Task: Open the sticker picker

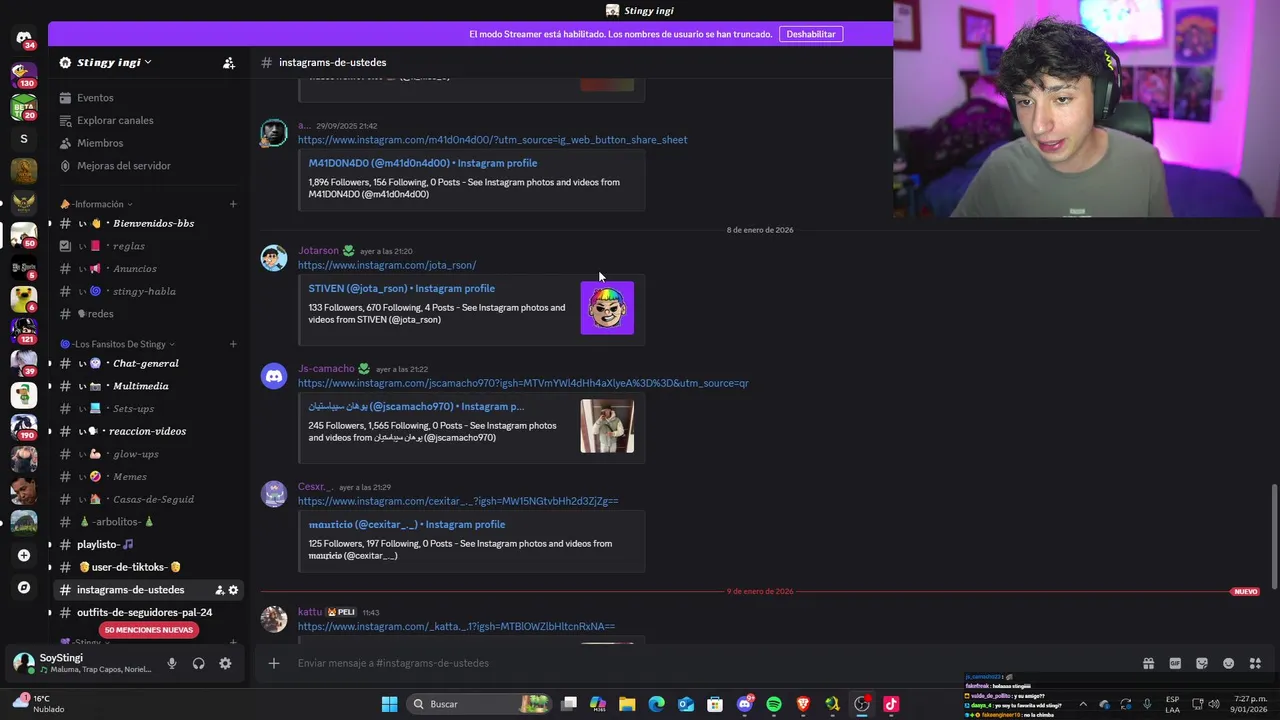Action: click(x=1202, y=663)
